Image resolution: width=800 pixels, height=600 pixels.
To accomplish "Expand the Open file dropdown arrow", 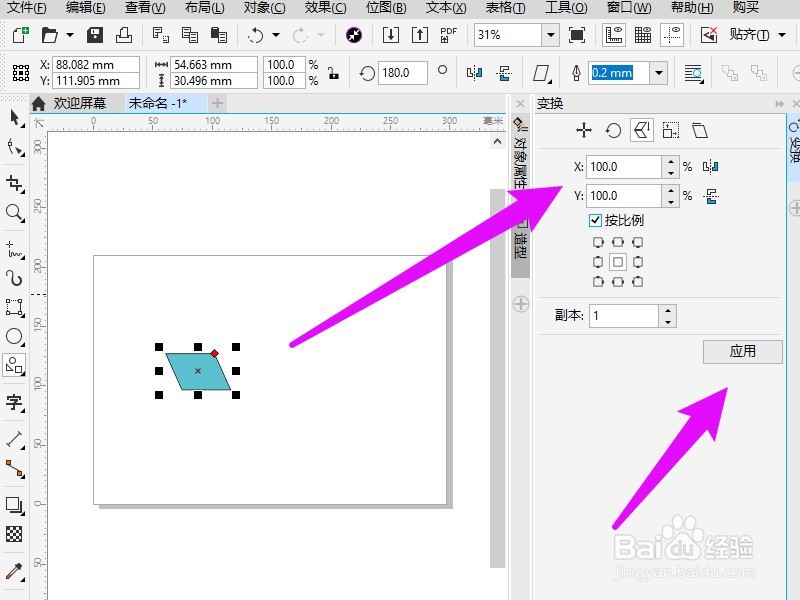I will [x=70, y=35].
